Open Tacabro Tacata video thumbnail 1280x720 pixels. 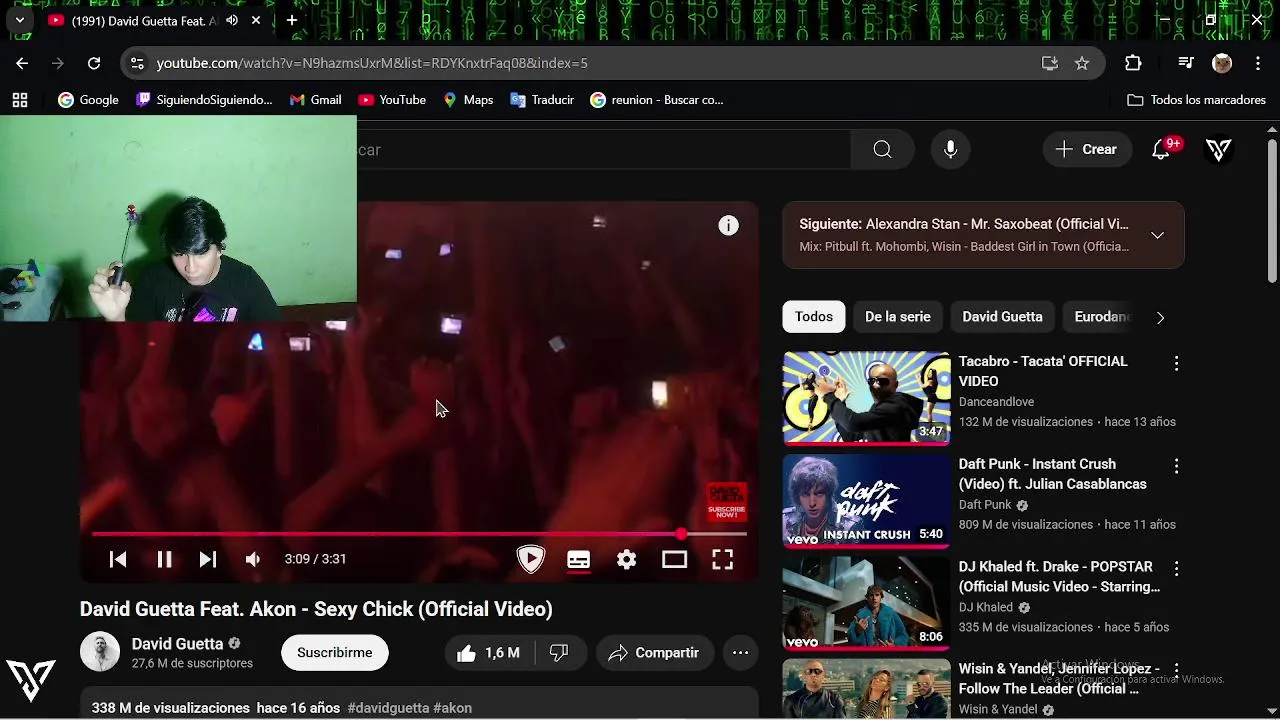click(866, 397)
